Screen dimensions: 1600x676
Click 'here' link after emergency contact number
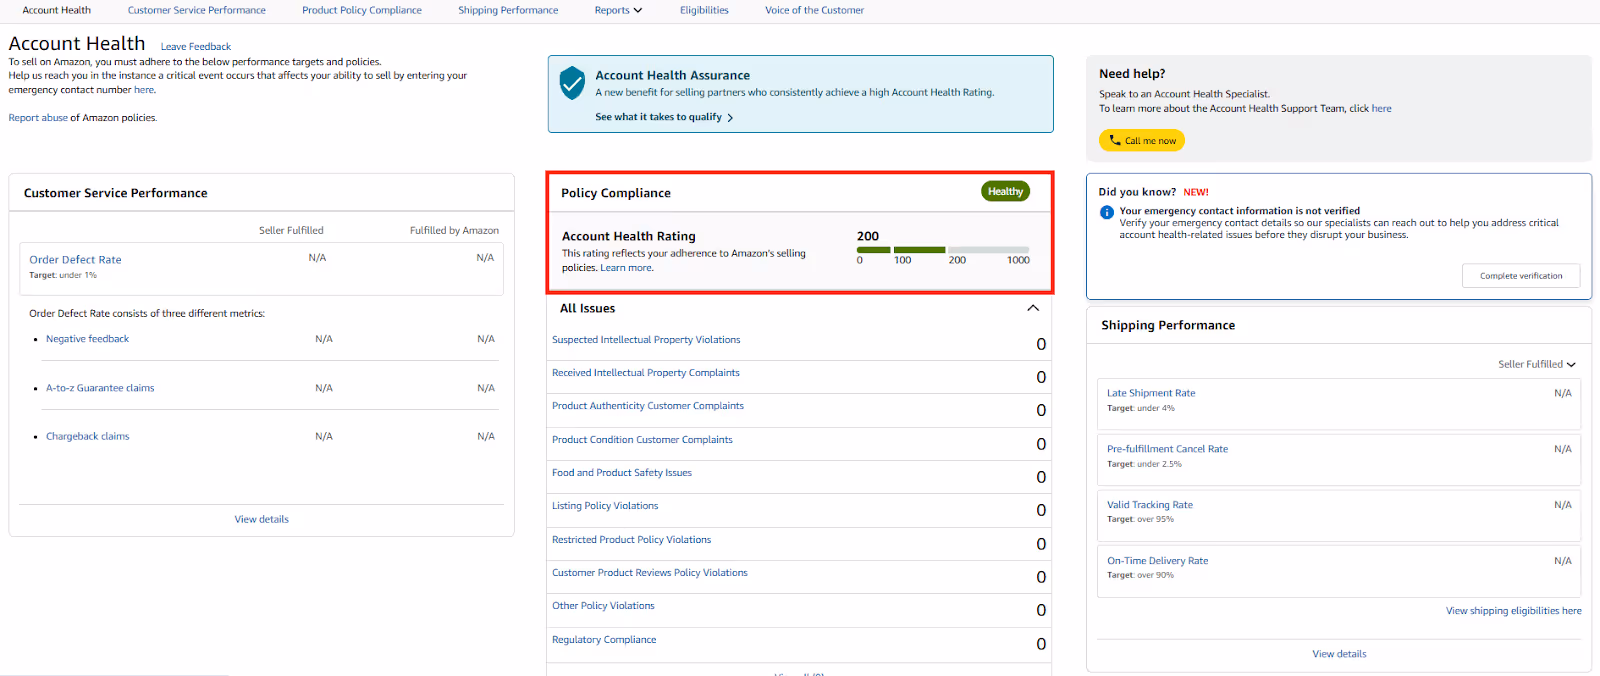(144, 90)
